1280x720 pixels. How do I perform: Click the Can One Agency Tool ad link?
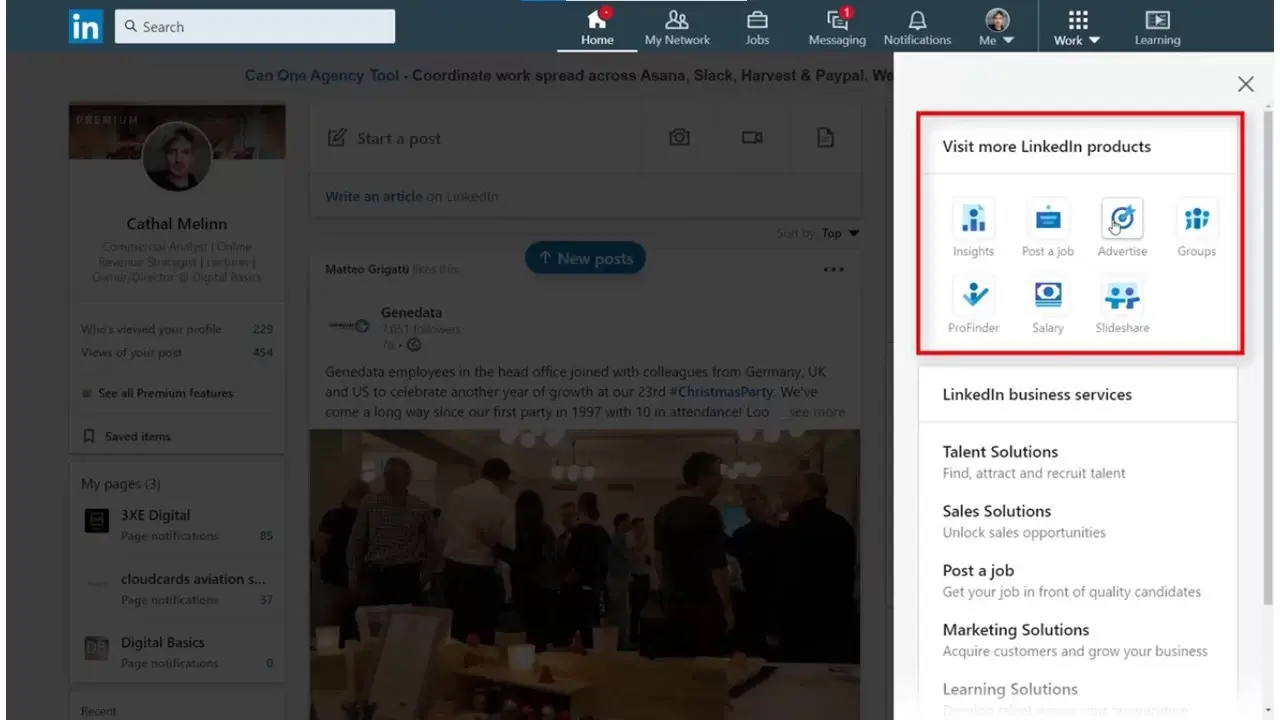pyautogui.click(x=322, y=75)
